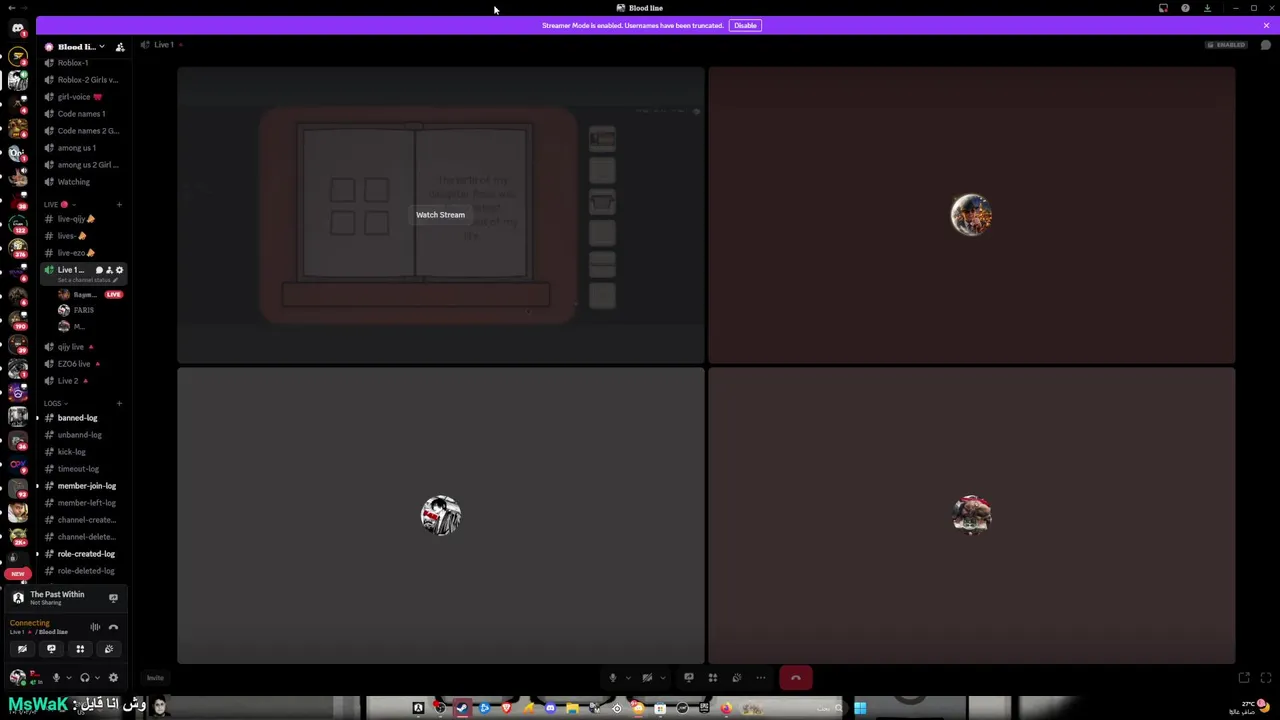The image size is (1280, 720).
Task: Watch the live stream
Action: click(x=440, y=215)
